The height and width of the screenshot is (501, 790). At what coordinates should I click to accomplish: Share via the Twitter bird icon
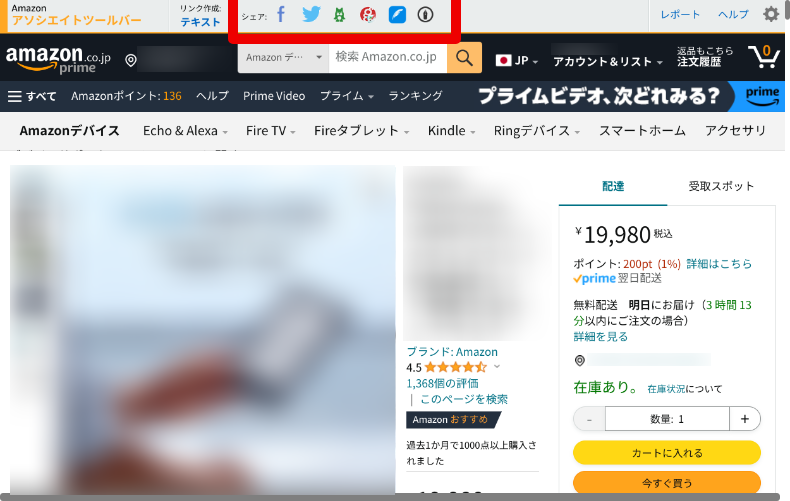click(x=311, y=15)
